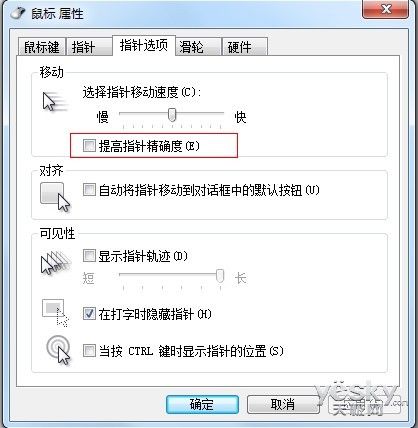Screen dimensions: 418x428
Task: Click the pointer trail length slider thumb
Action: point(220,276)
